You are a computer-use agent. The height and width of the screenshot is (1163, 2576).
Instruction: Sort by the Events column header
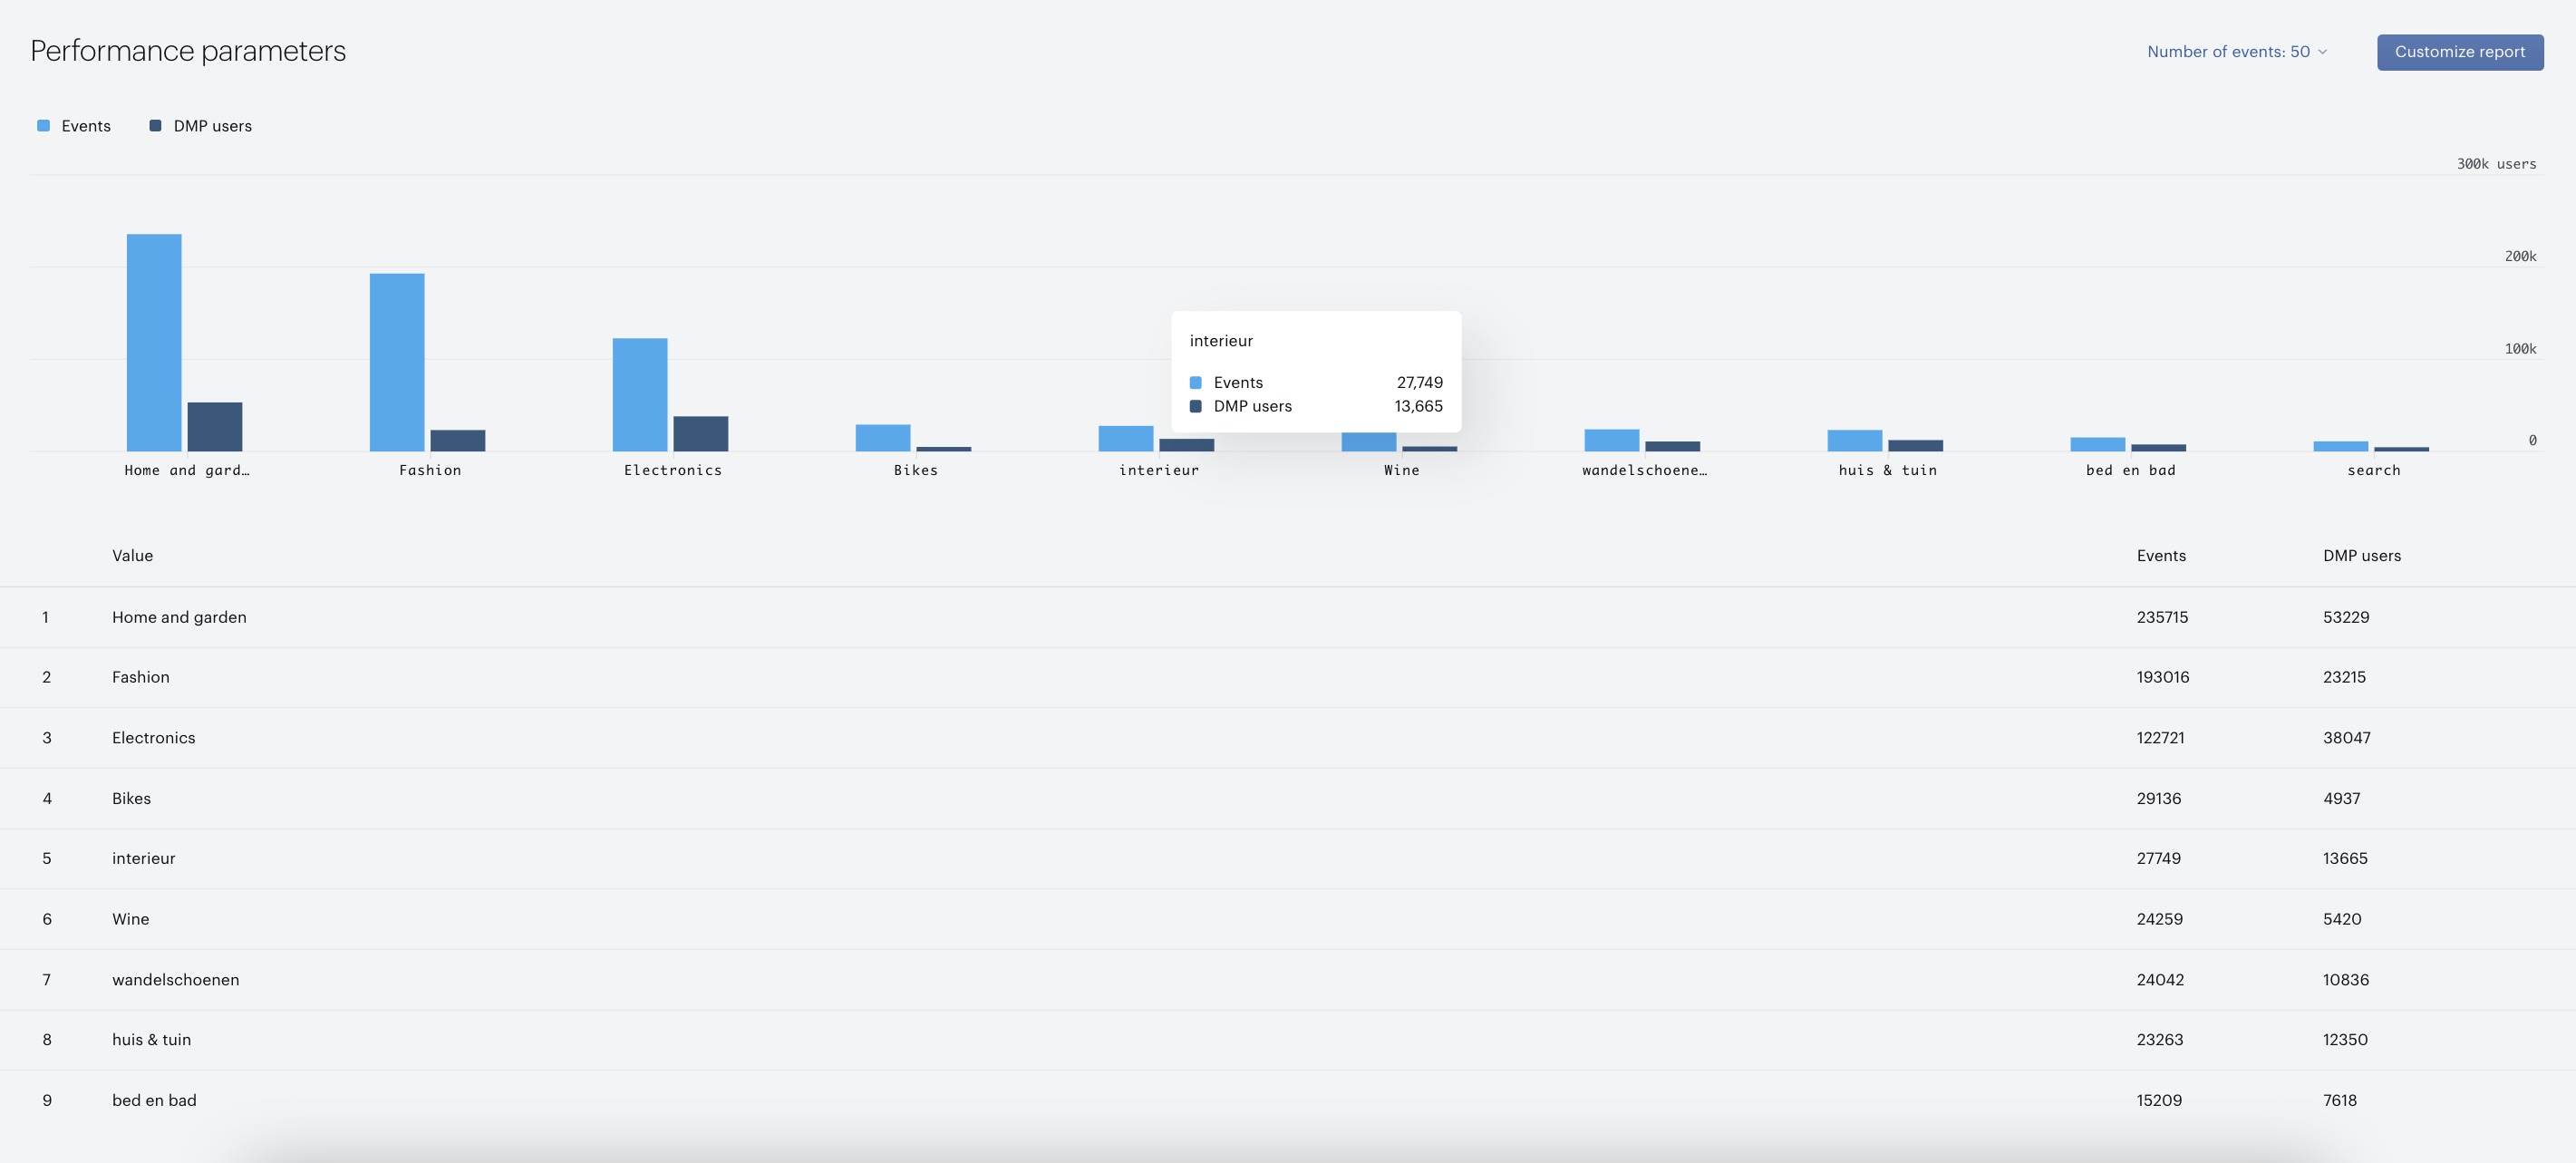point(2161,556)
